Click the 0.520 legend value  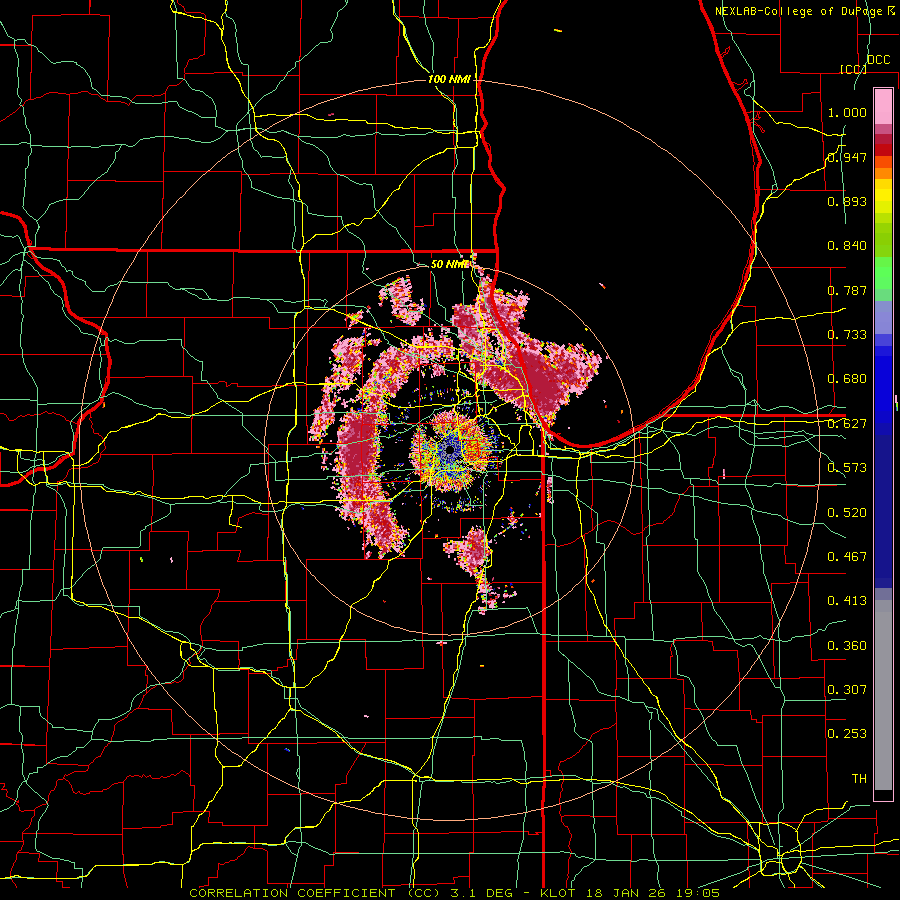point(847,512)
